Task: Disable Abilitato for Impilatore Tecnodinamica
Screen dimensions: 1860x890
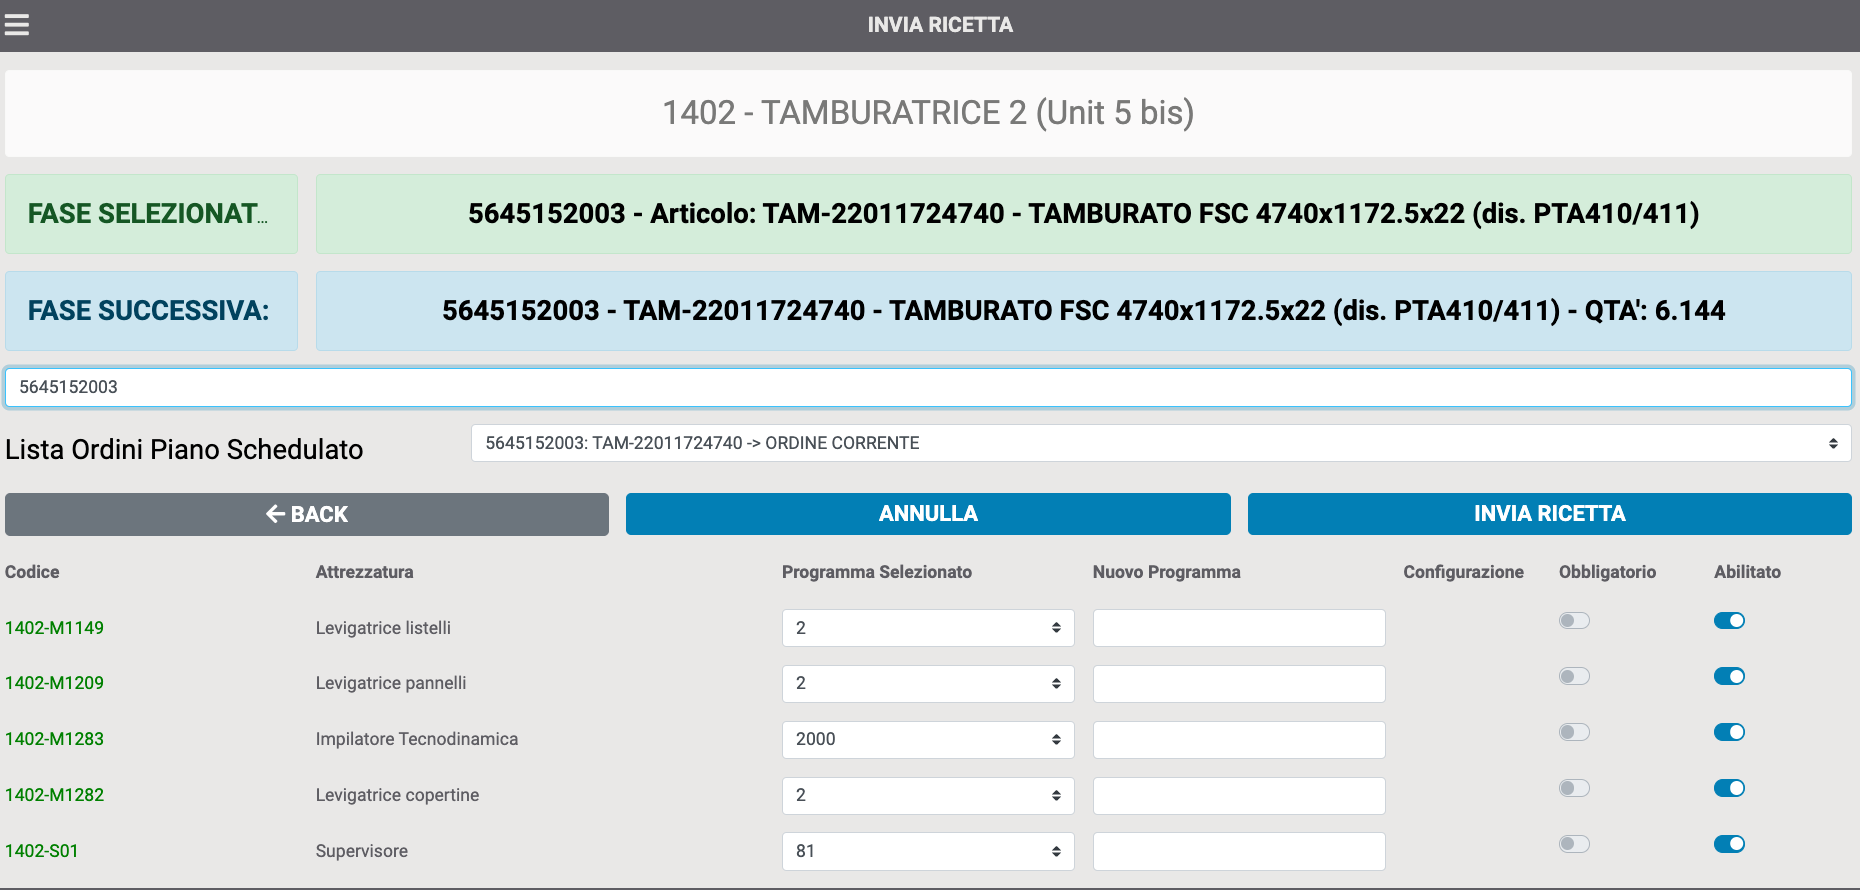Action: coord(1729,732)
